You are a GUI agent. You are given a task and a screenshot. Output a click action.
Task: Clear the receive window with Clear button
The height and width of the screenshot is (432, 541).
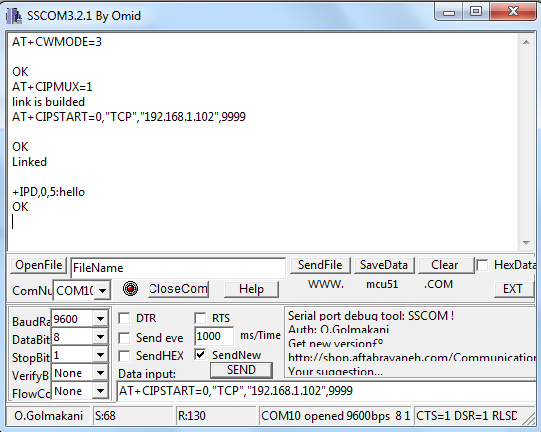click(x=445, y=265)
